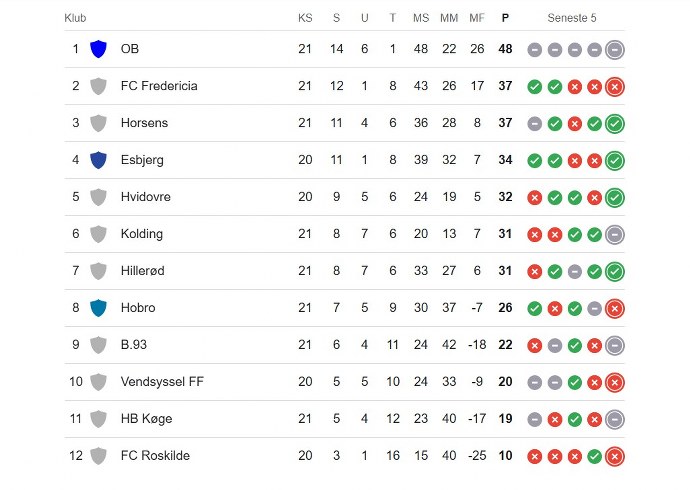Click OB's latest grey draw icon
Viewport: 690px width, 490px height.
[615, 49]
